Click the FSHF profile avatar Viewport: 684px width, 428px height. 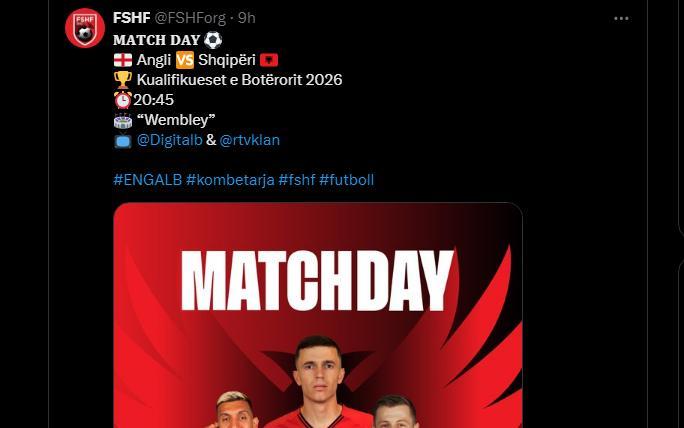pos(85,27)
